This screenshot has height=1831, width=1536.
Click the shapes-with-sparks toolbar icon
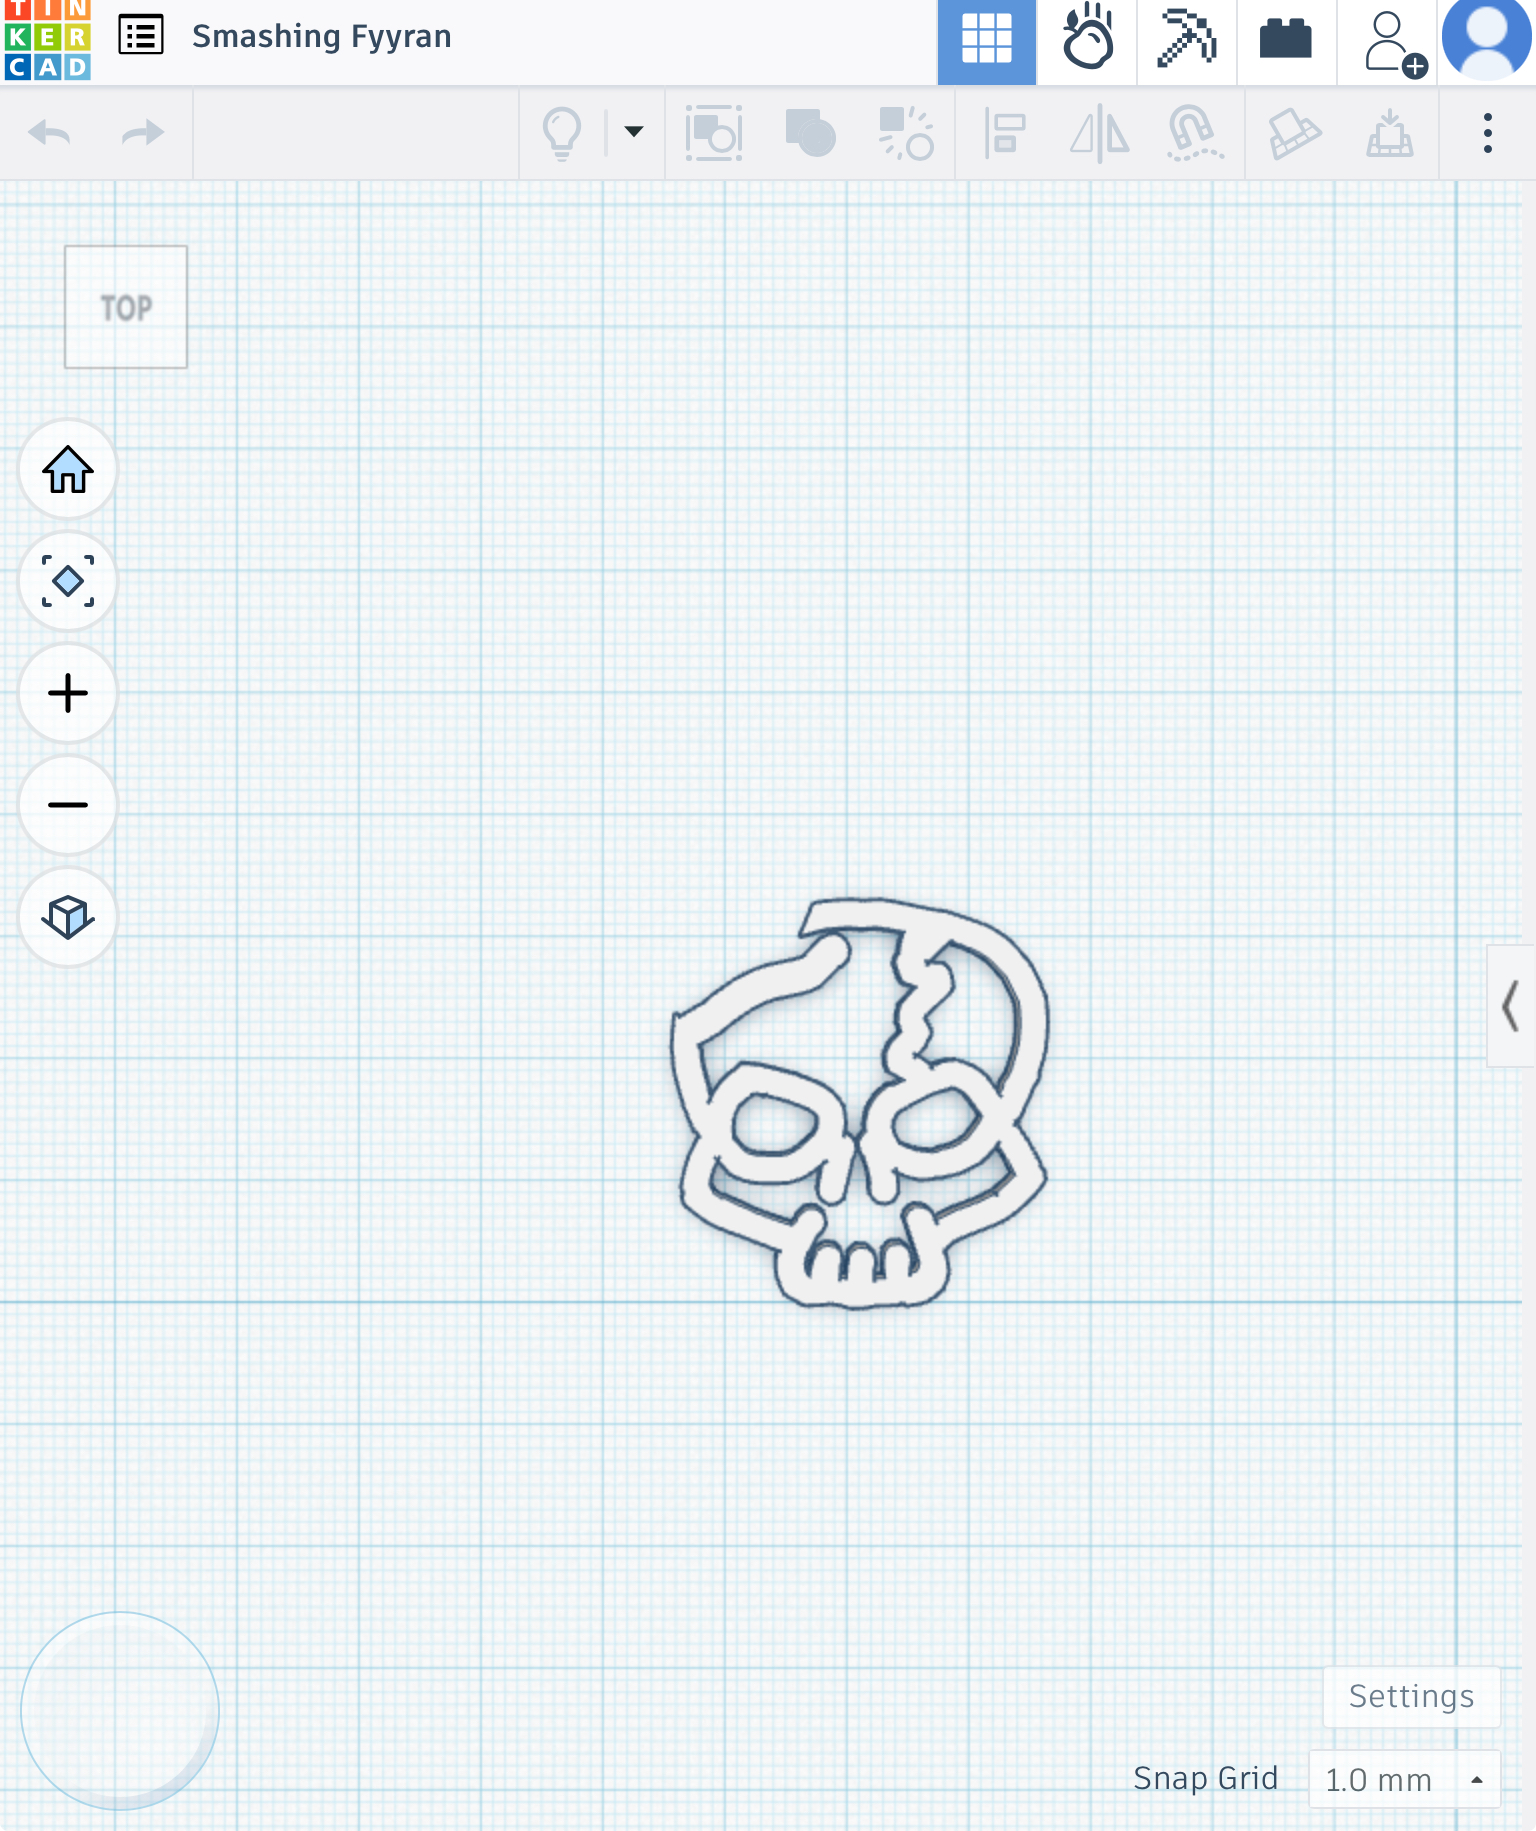(x=906, y=133)
